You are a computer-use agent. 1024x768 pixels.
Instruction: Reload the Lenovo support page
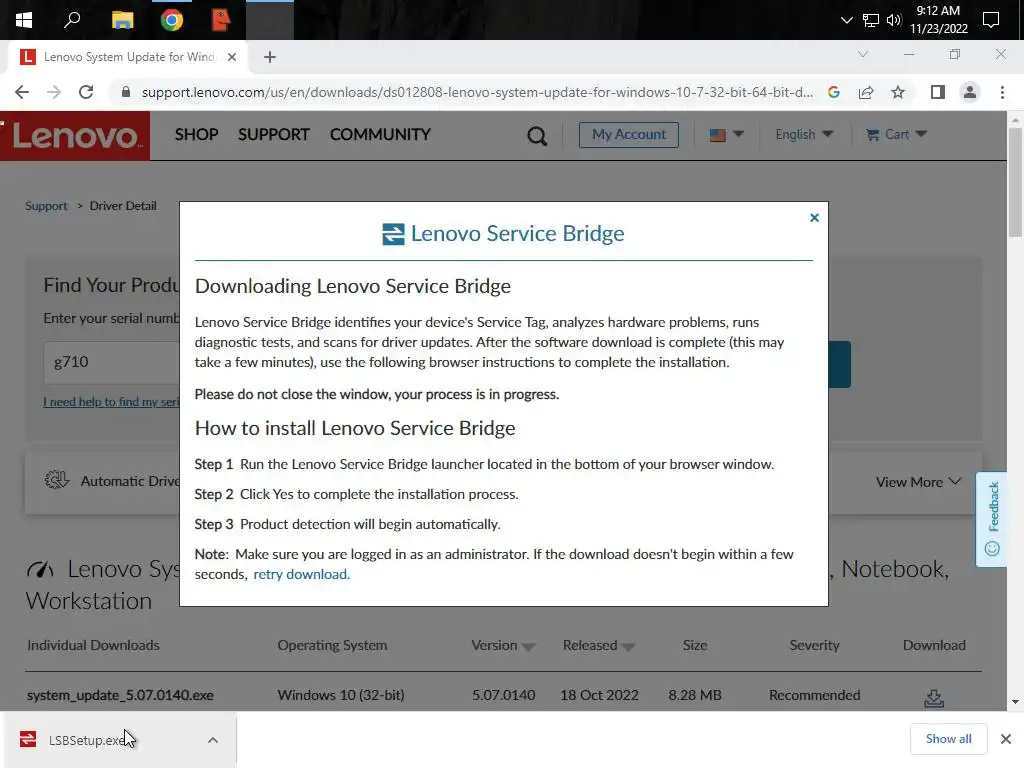[86, 92]
